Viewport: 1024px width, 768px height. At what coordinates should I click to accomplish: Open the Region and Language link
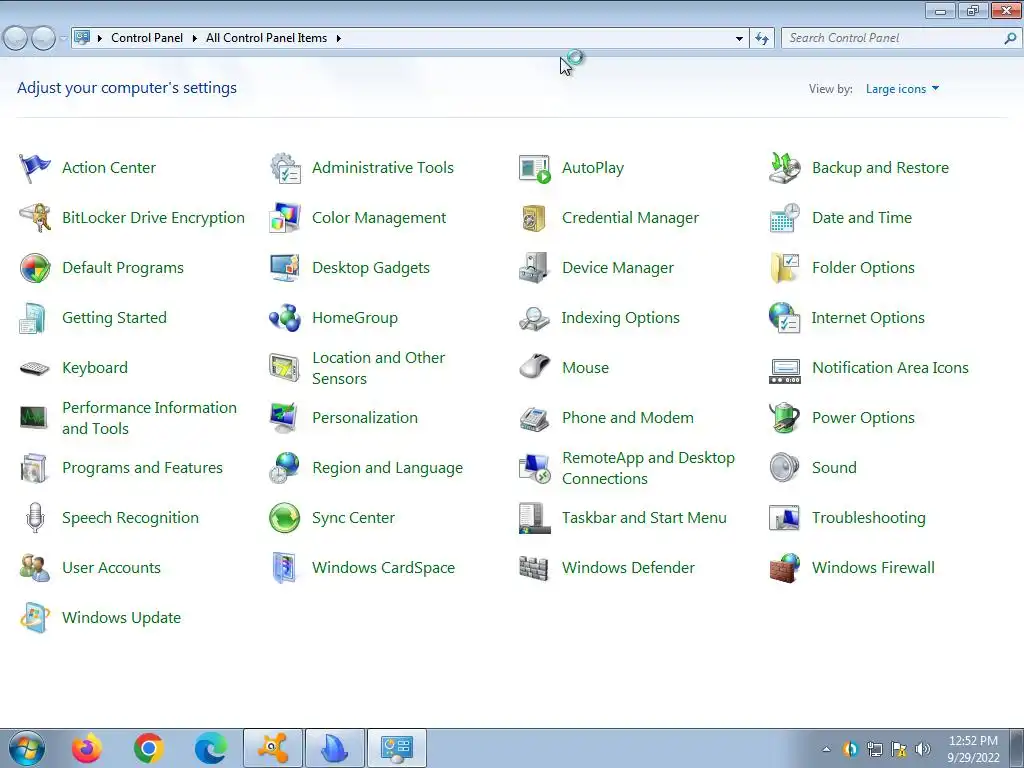(x=387, y=468)
